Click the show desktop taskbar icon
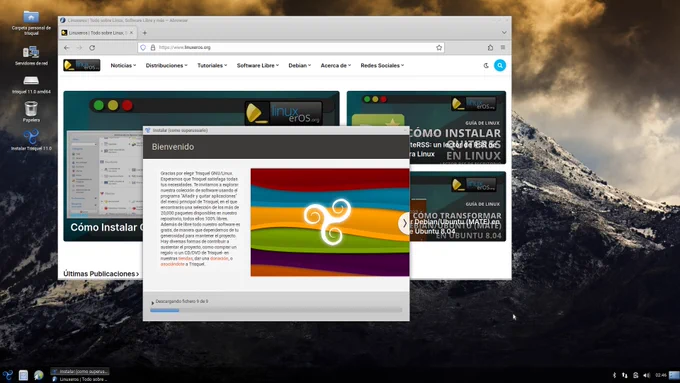680x383 pixels. coord(23,375)
